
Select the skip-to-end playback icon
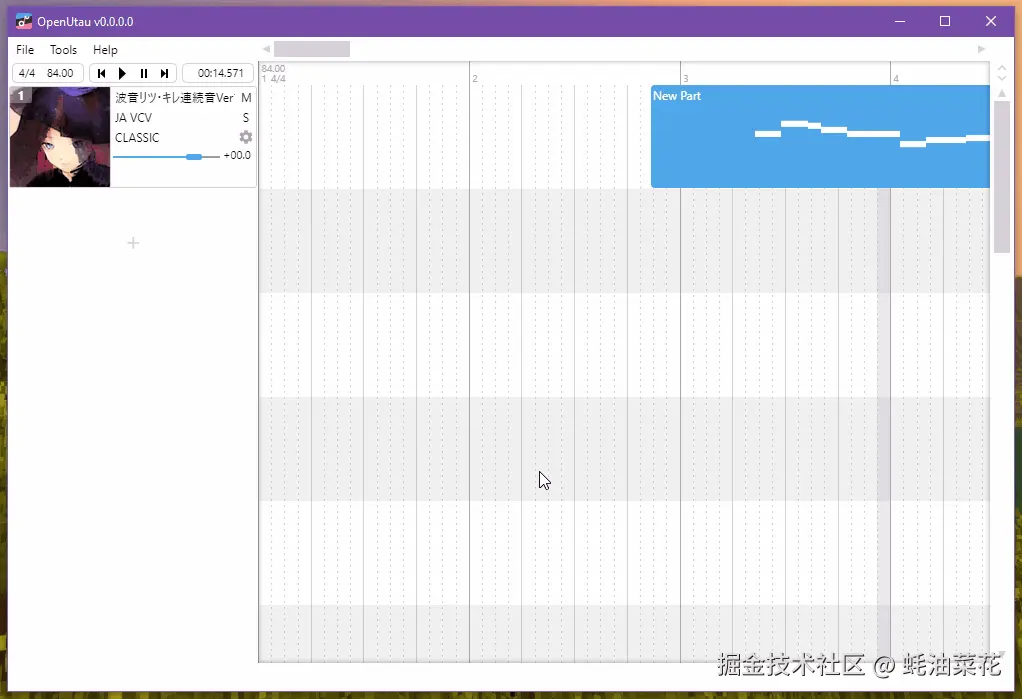pos(166,72)
